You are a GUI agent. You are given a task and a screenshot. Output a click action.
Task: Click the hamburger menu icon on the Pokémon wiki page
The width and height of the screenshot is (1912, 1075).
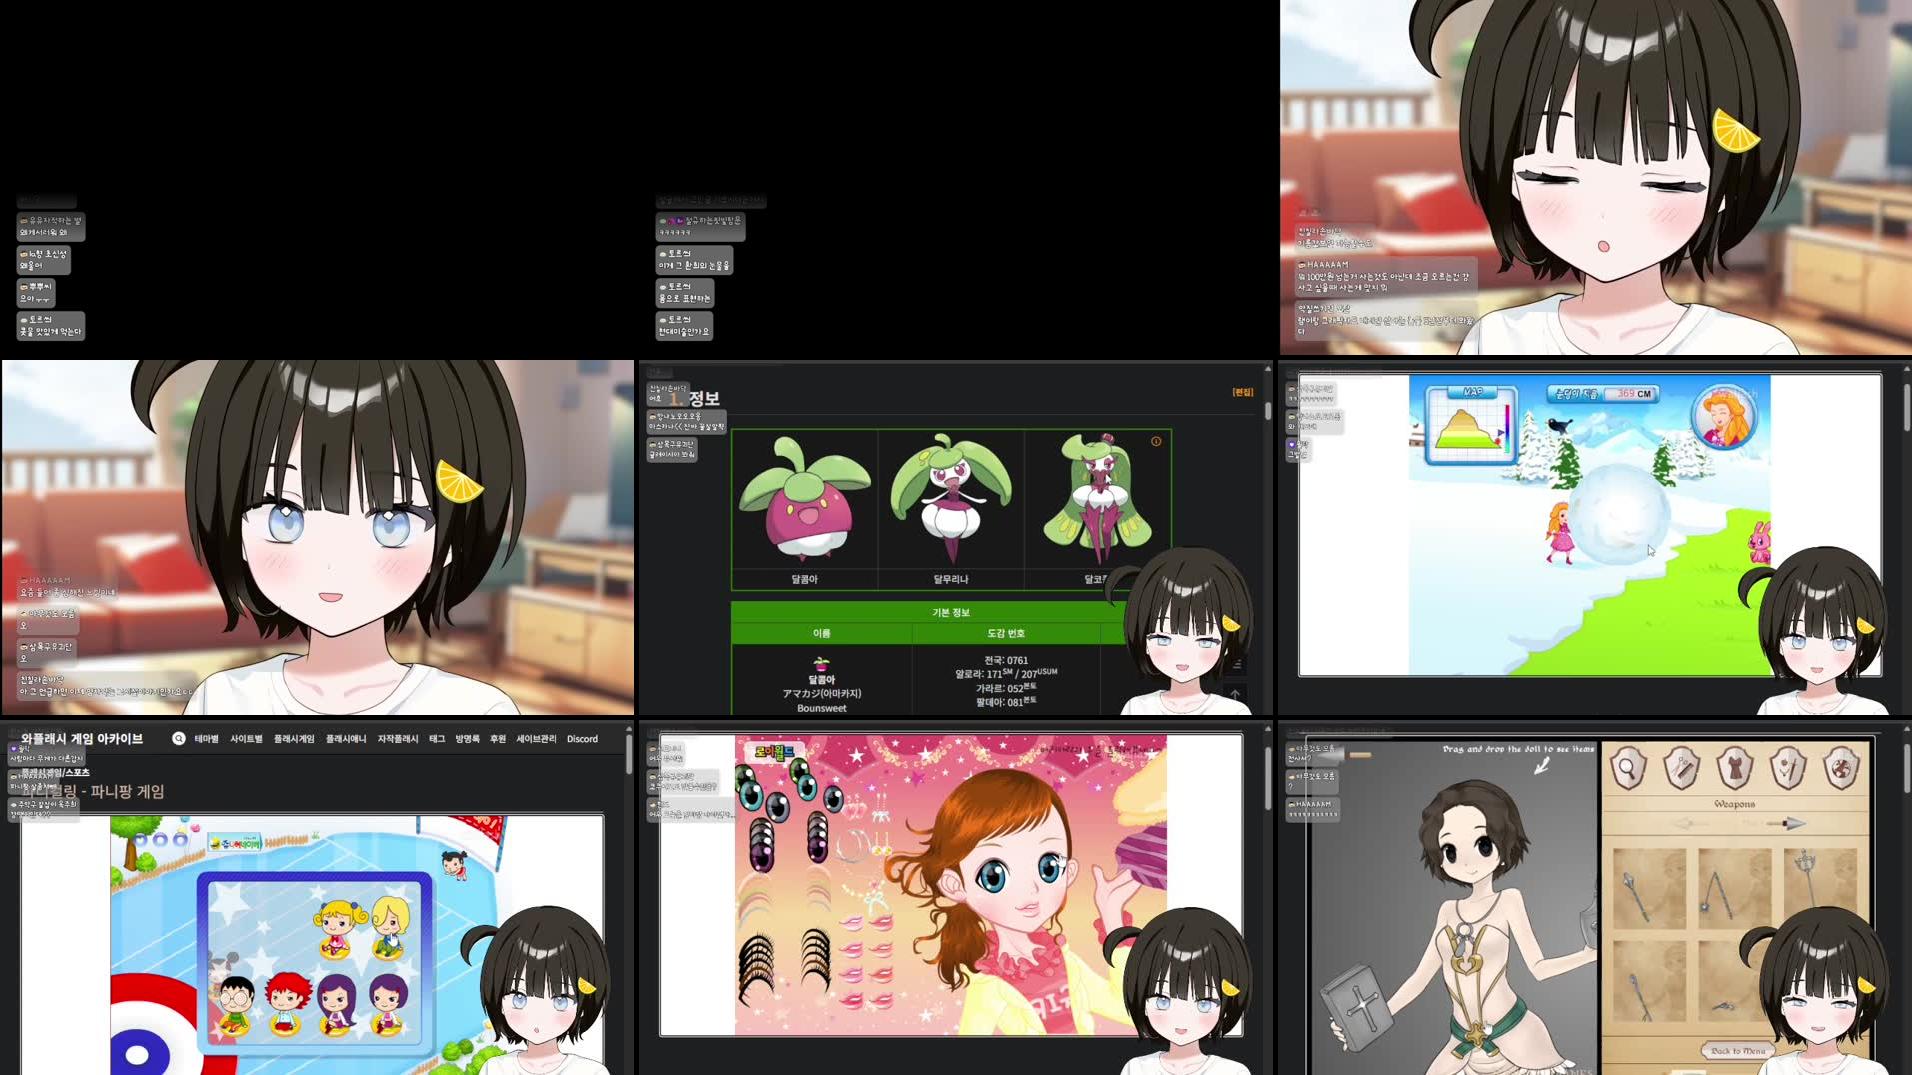1236,664
